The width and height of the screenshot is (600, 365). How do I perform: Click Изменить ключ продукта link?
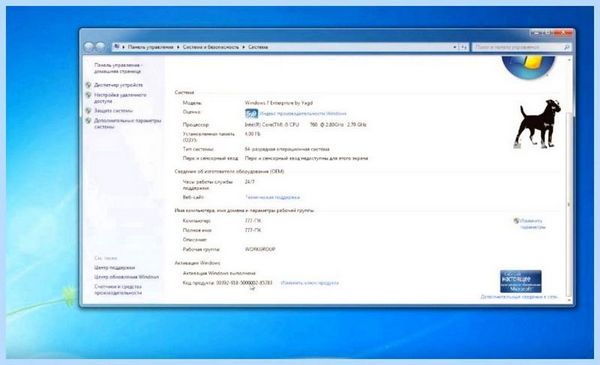(x=310, y=283)
